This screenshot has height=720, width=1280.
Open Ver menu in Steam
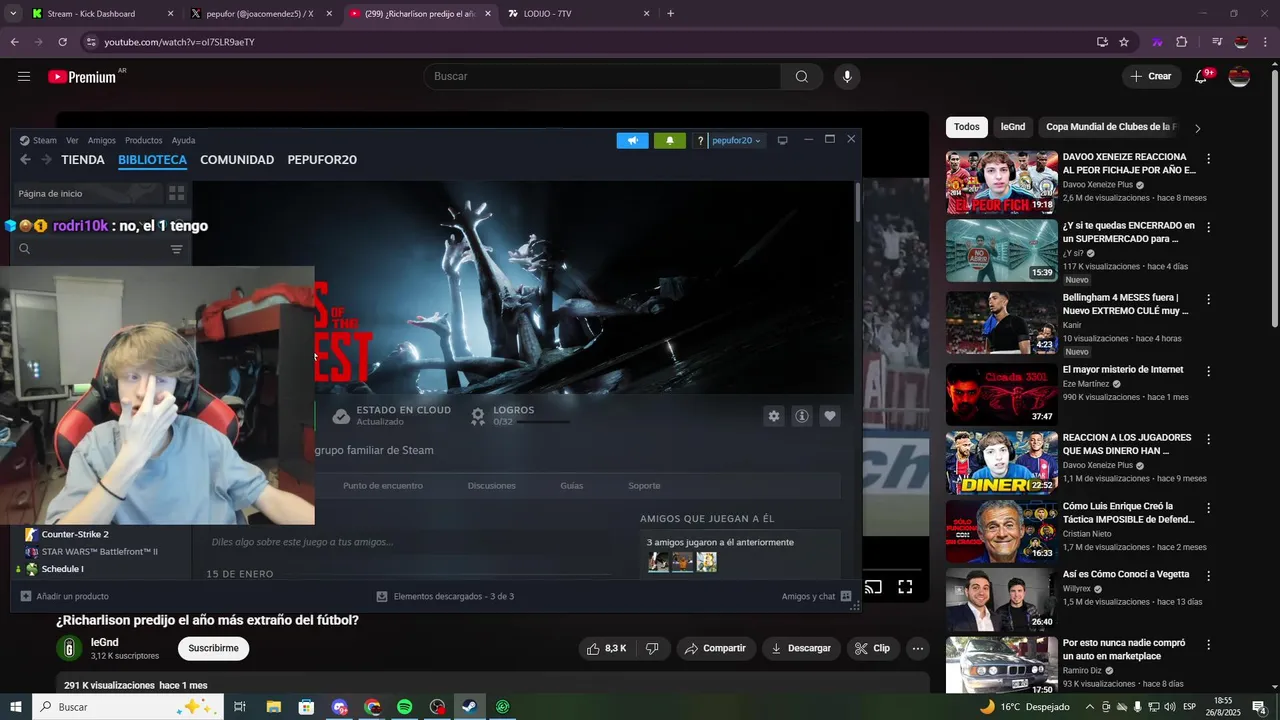(x=72, y=141)
